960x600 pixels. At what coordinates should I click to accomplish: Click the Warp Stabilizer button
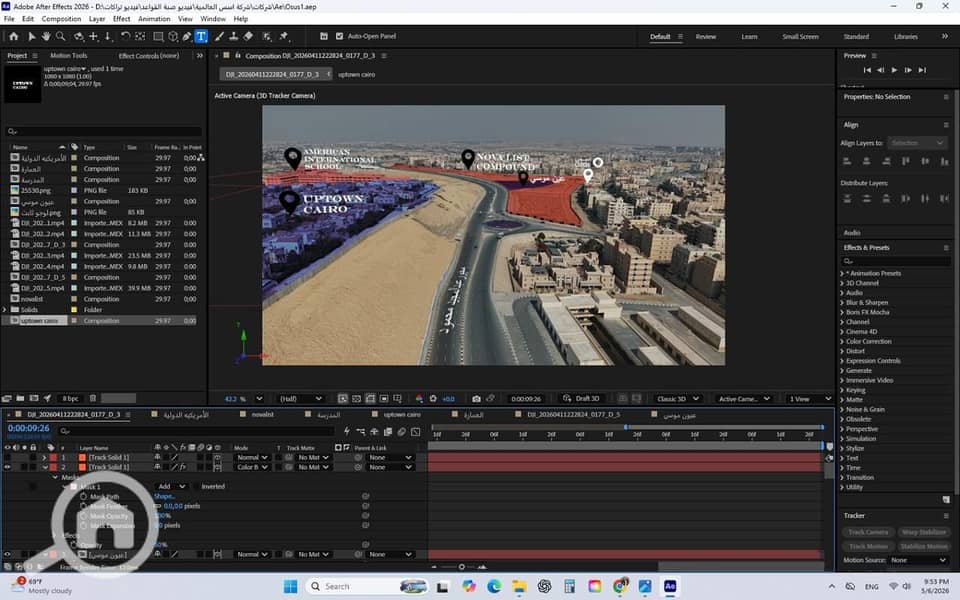click(923, 532)
